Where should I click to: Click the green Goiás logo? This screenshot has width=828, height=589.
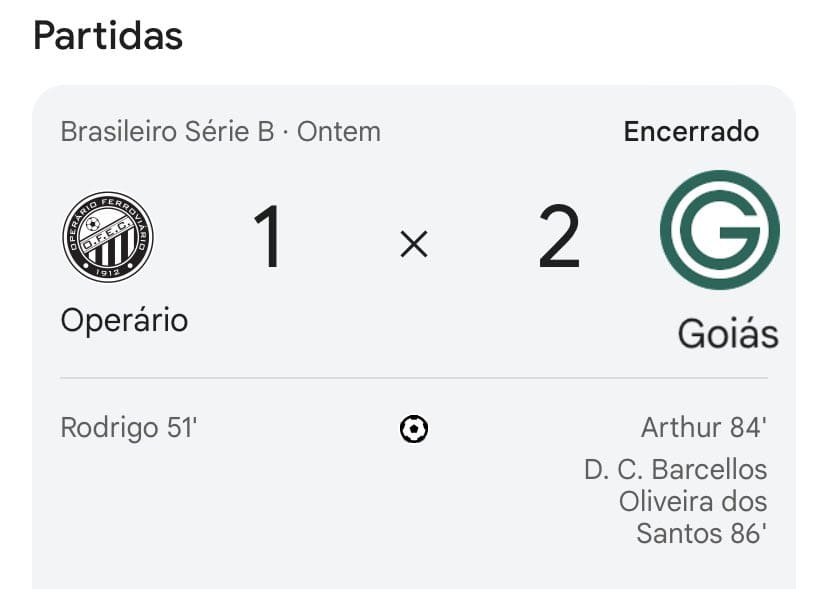pyautogui.click(x=719, y=230)
